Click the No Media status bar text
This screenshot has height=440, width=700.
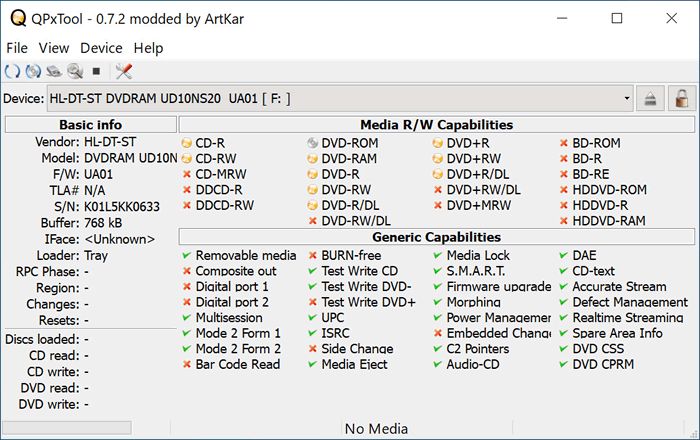tap(376, 429)
